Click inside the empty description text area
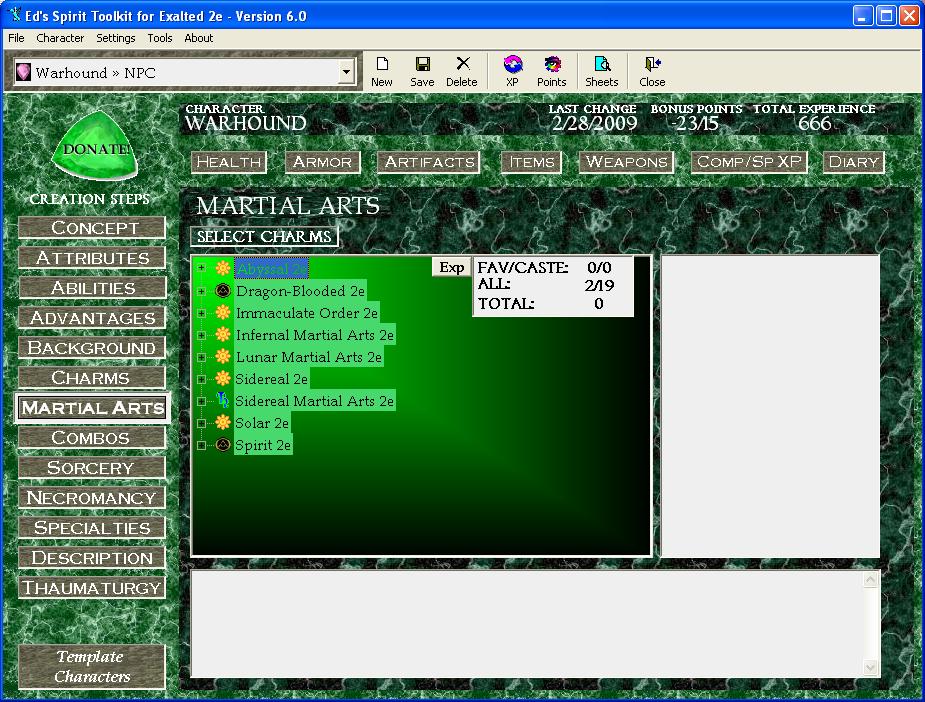This screenshot has width=925, height=702. click(527, 624)
